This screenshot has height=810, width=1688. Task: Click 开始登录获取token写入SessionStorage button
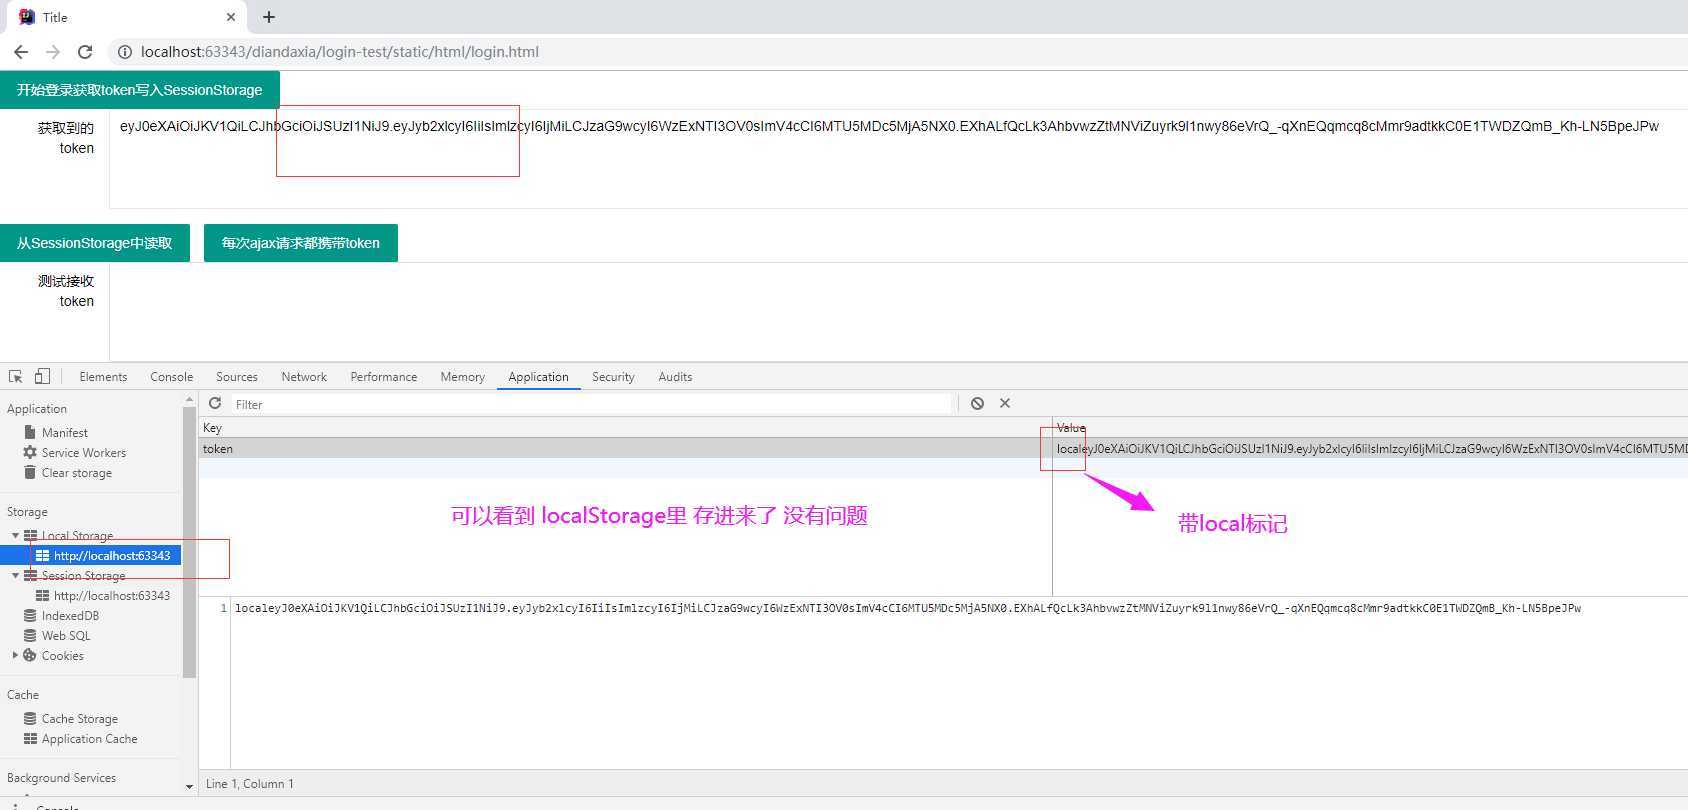point(139,90)
